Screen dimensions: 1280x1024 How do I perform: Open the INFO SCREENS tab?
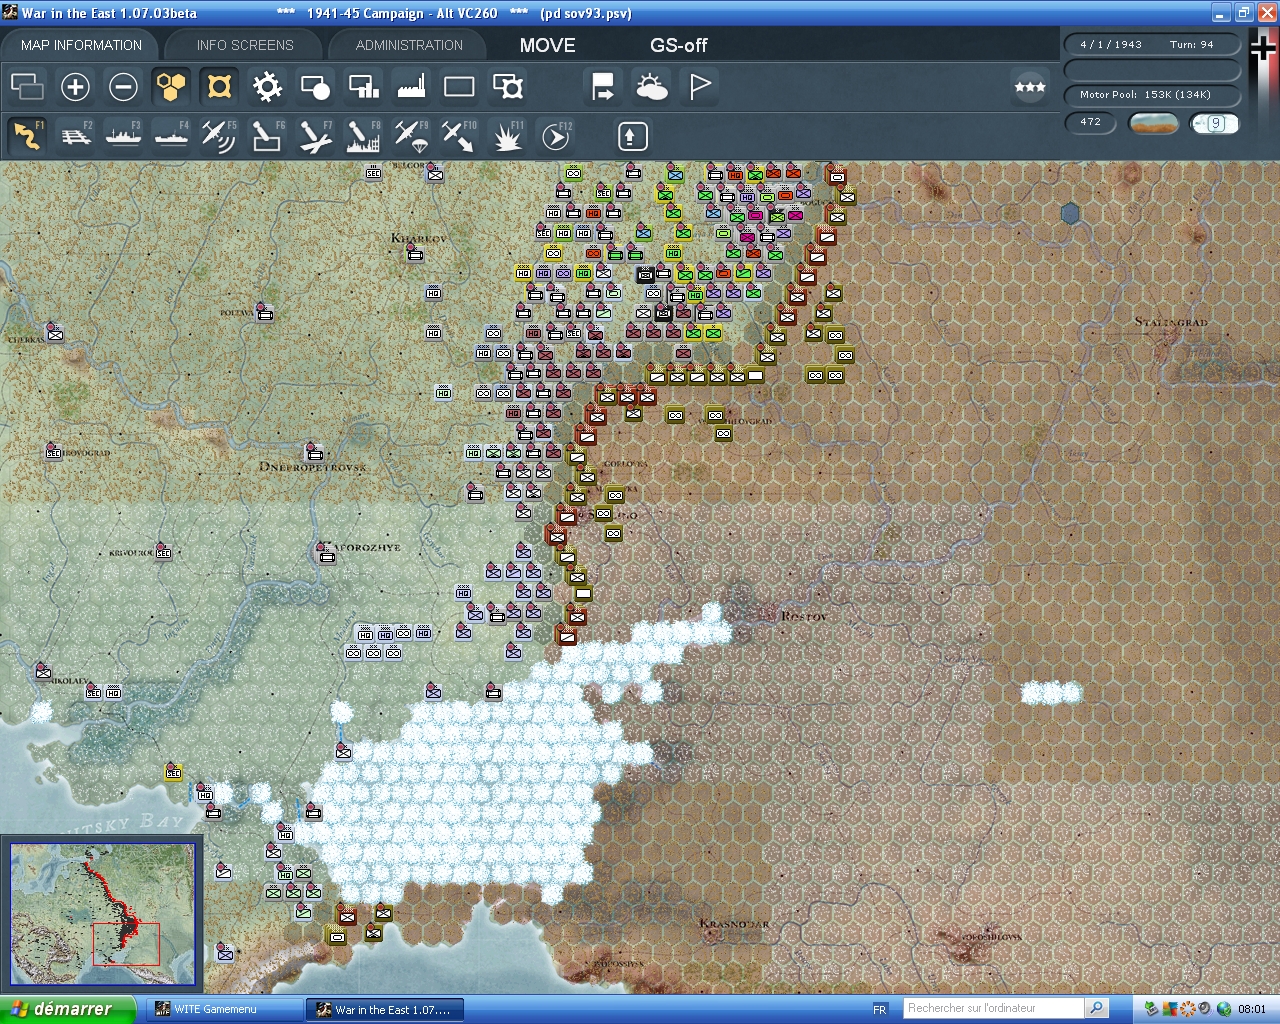pyautogui.click(x=245, y=45)
